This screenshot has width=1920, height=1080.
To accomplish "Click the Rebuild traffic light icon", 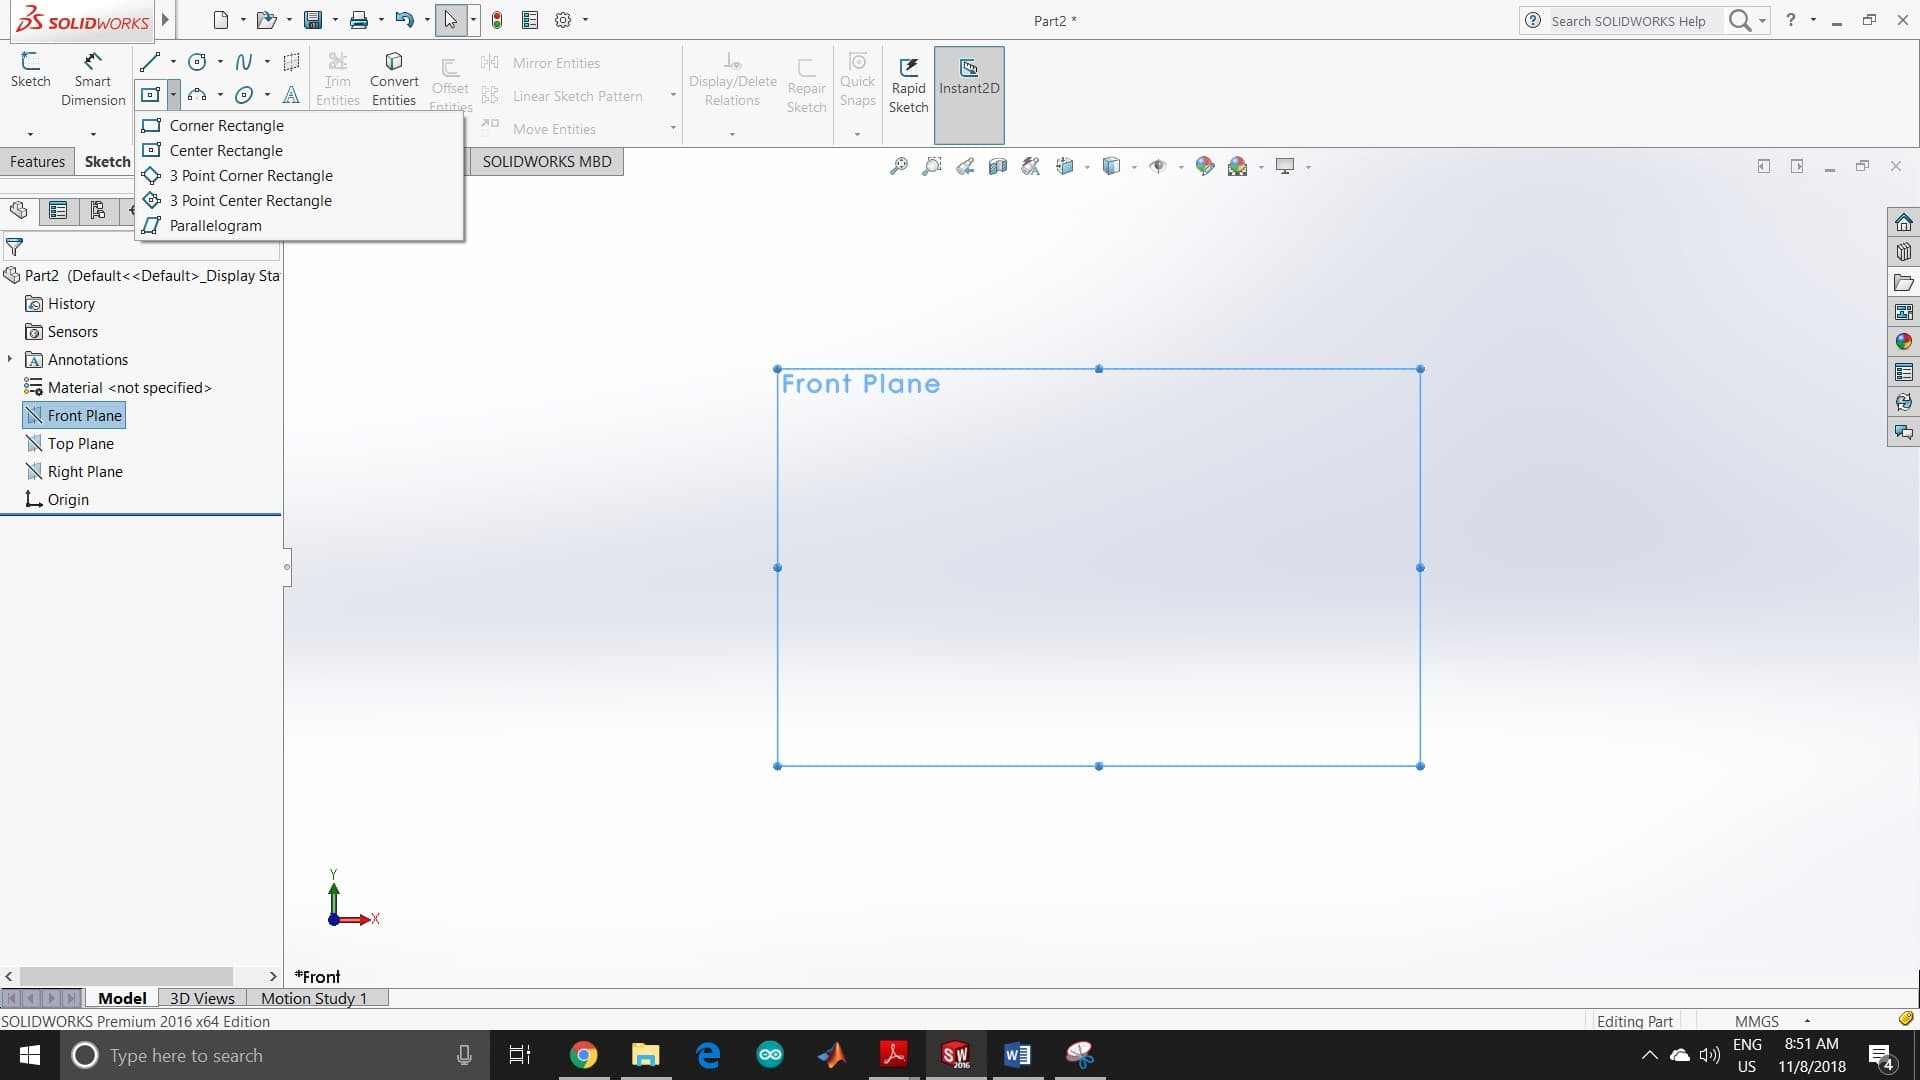I will click(x=497, y=20).
